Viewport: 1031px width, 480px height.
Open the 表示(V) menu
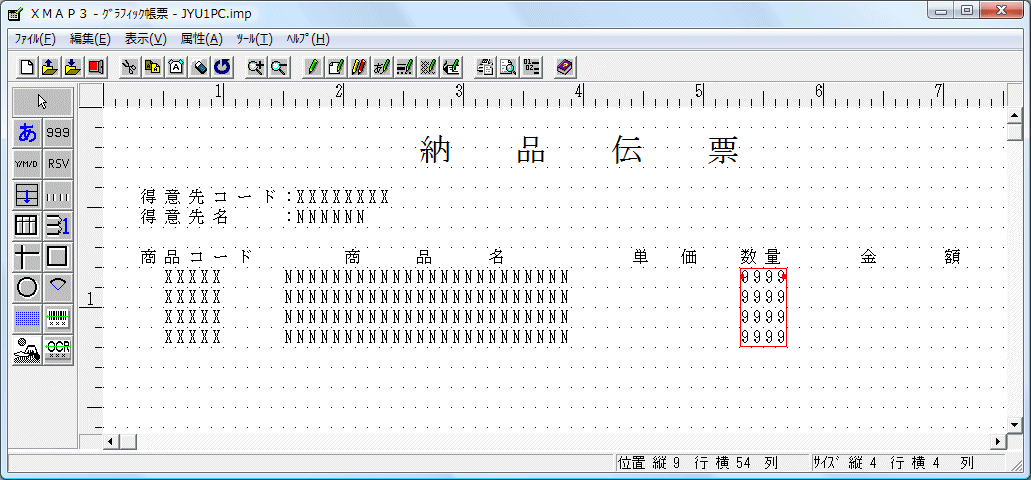145,39
